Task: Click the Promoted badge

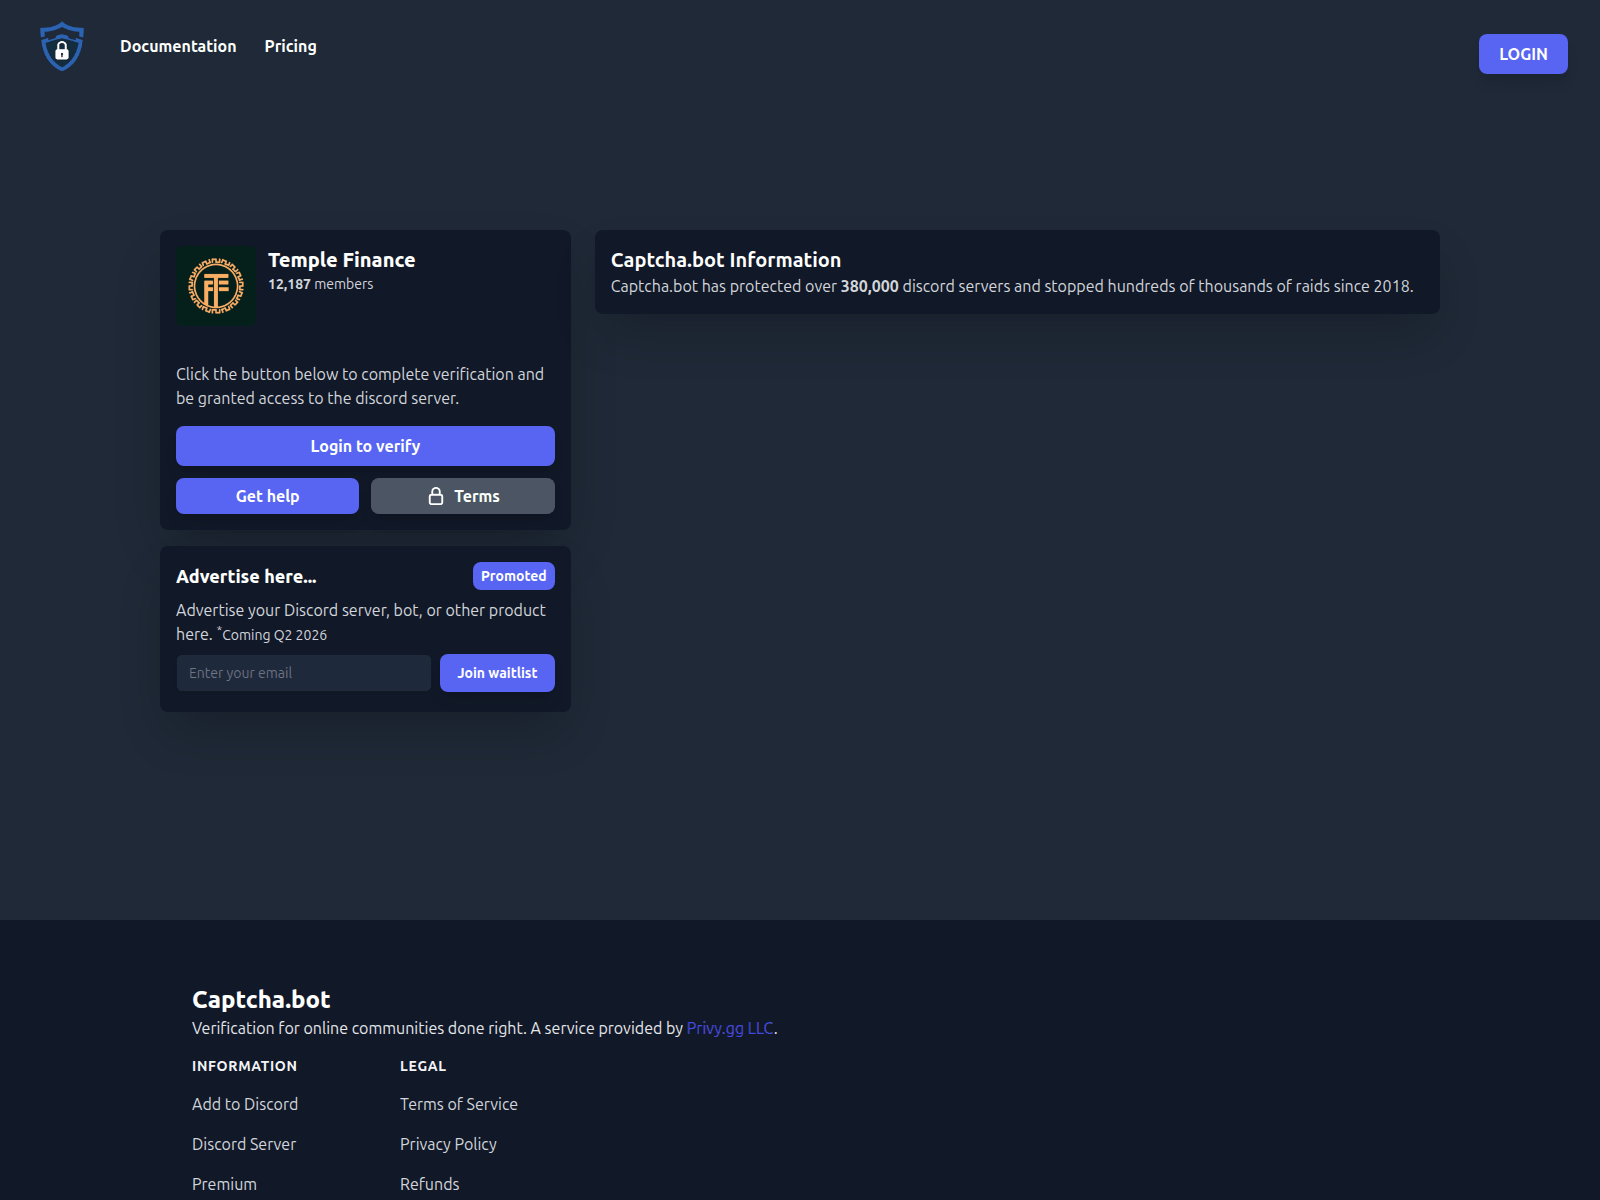Action: coord(514,576)
